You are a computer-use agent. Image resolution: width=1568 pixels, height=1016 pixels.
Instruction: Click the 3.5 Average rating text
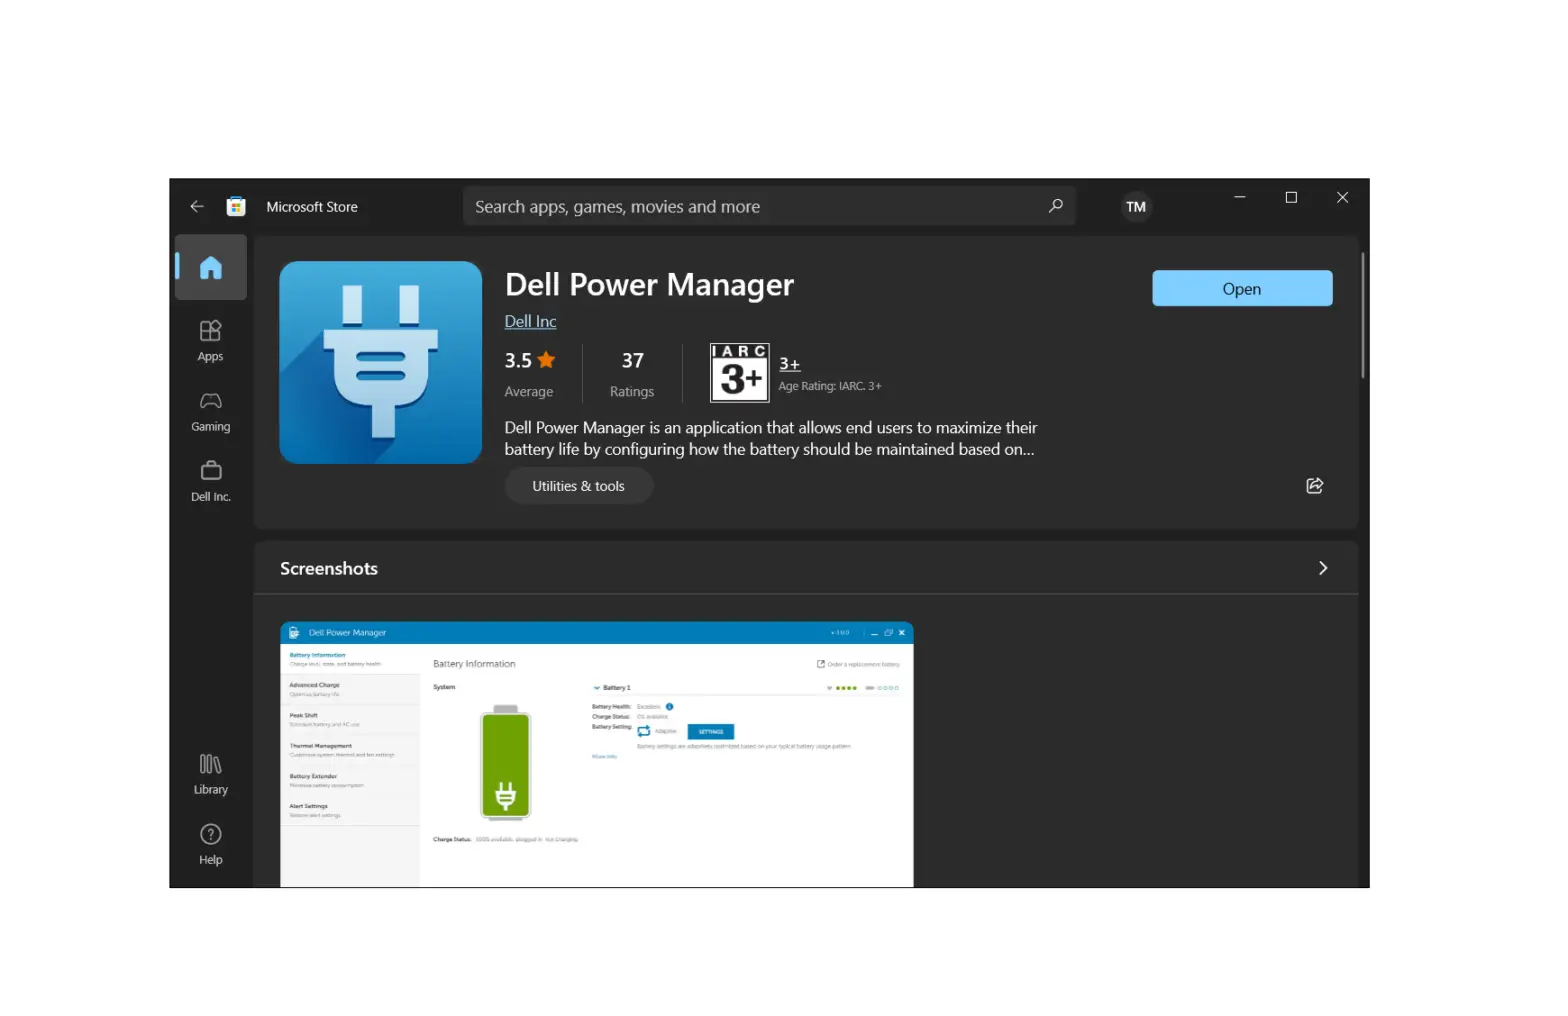click(530, 374)
